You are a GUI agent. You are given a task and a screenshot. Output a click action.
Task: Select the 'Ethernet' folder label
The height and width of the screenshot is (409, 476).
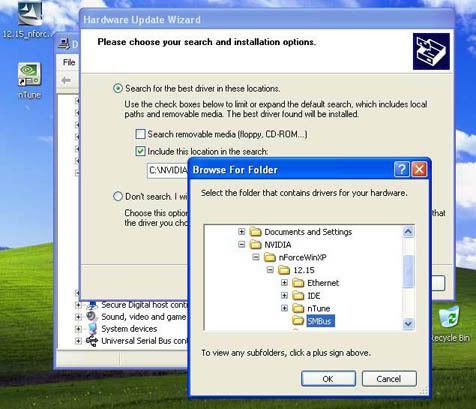(323, 283)
